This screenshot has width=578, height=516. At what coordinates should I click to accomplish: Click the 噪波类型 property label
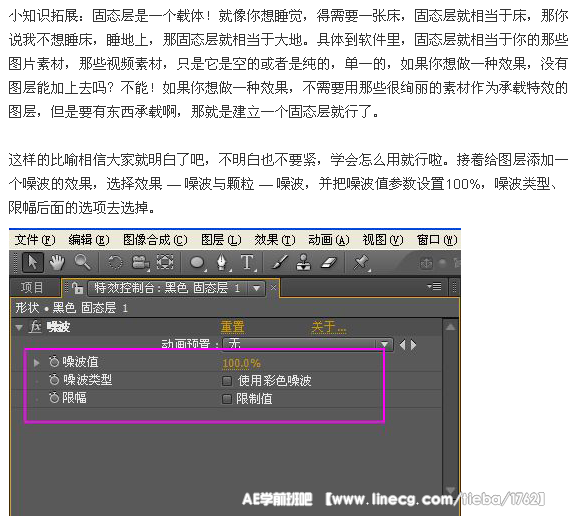[87, 380]
